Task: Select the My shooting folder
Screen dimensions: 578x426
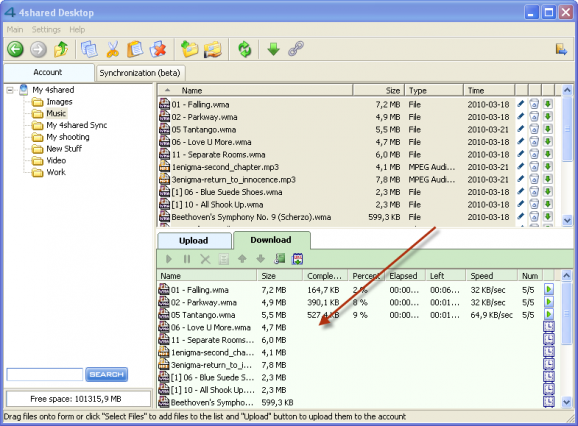Action: (x=68, y=137)
